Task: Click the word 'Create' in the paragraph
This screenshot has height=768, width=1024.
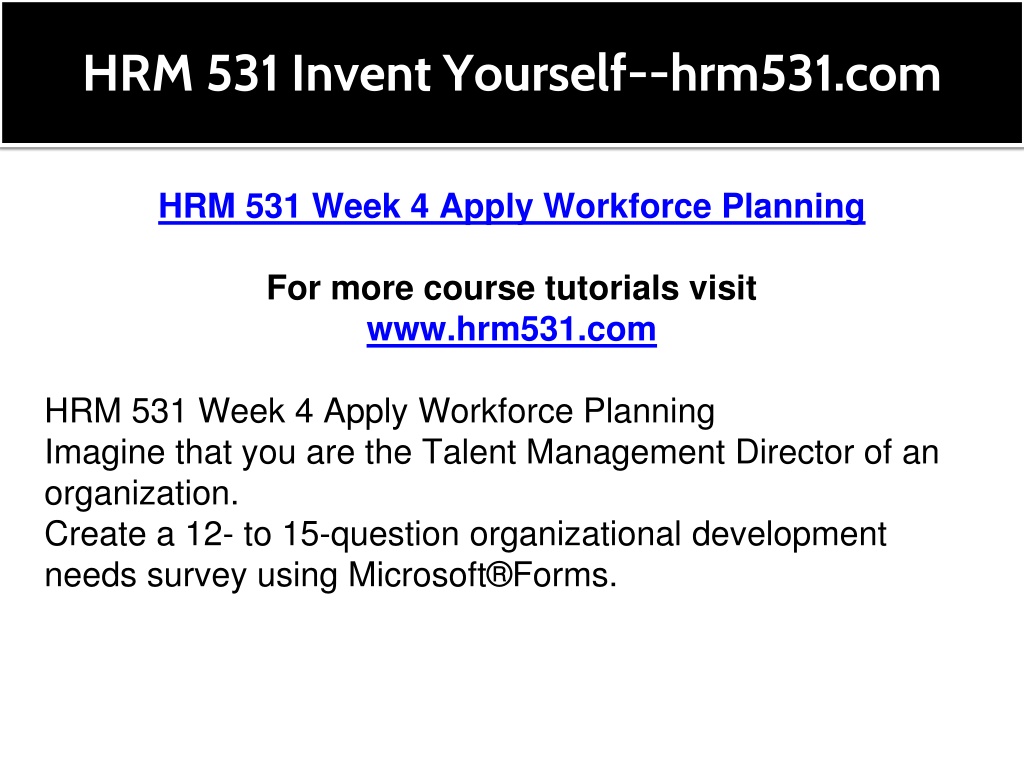Action: (95, 534)
